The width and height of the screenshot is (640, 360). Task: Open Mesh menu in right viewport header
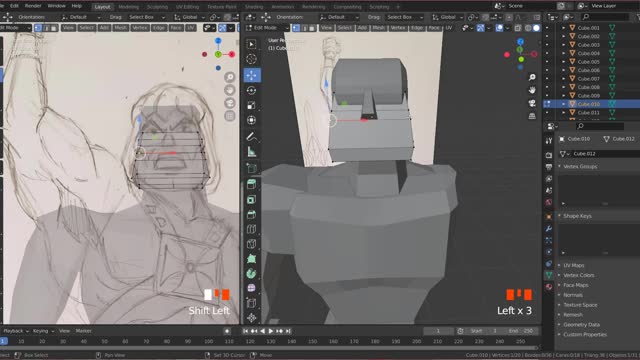coord(379,28)
